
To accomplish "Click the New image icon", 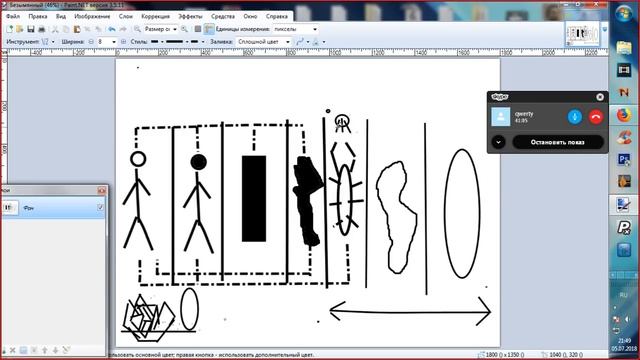I will (x=9, y=29).
